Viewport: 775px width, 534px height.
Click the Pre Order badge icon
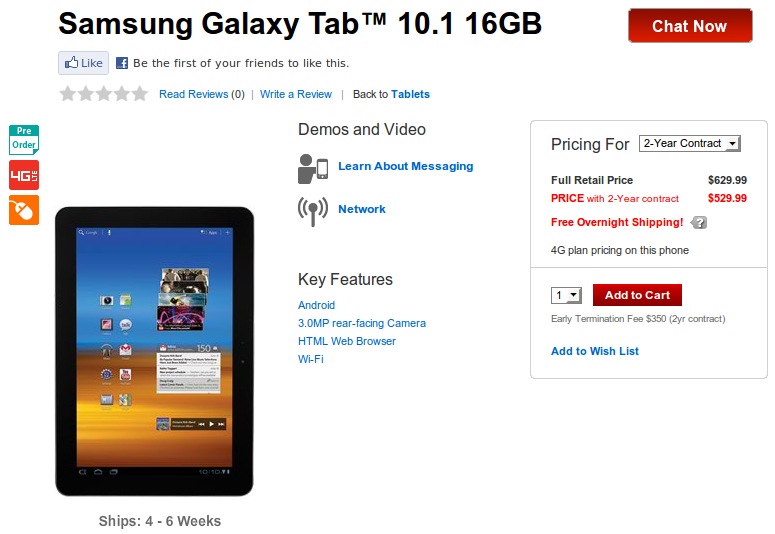pos(23,139)
